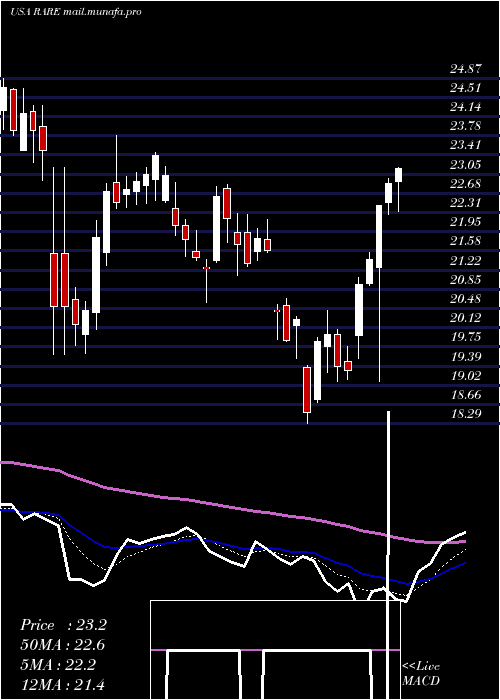This screenshot has width=500, height=700.
Task: Click the 19.02 price axis label
Action: click(x=466, y=376)
